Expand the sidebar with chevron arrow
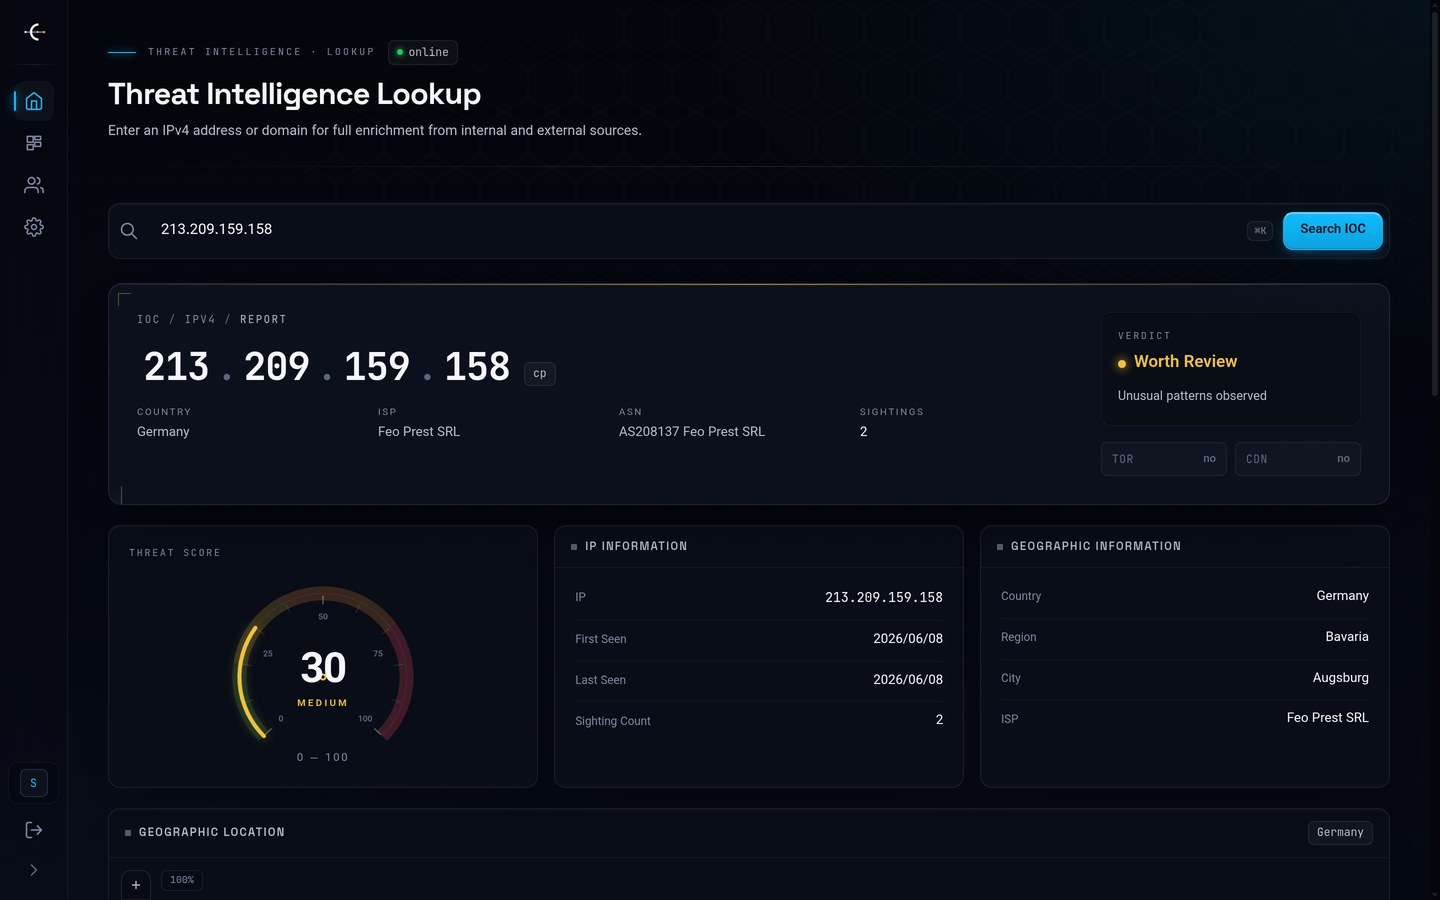 [33, 870]
